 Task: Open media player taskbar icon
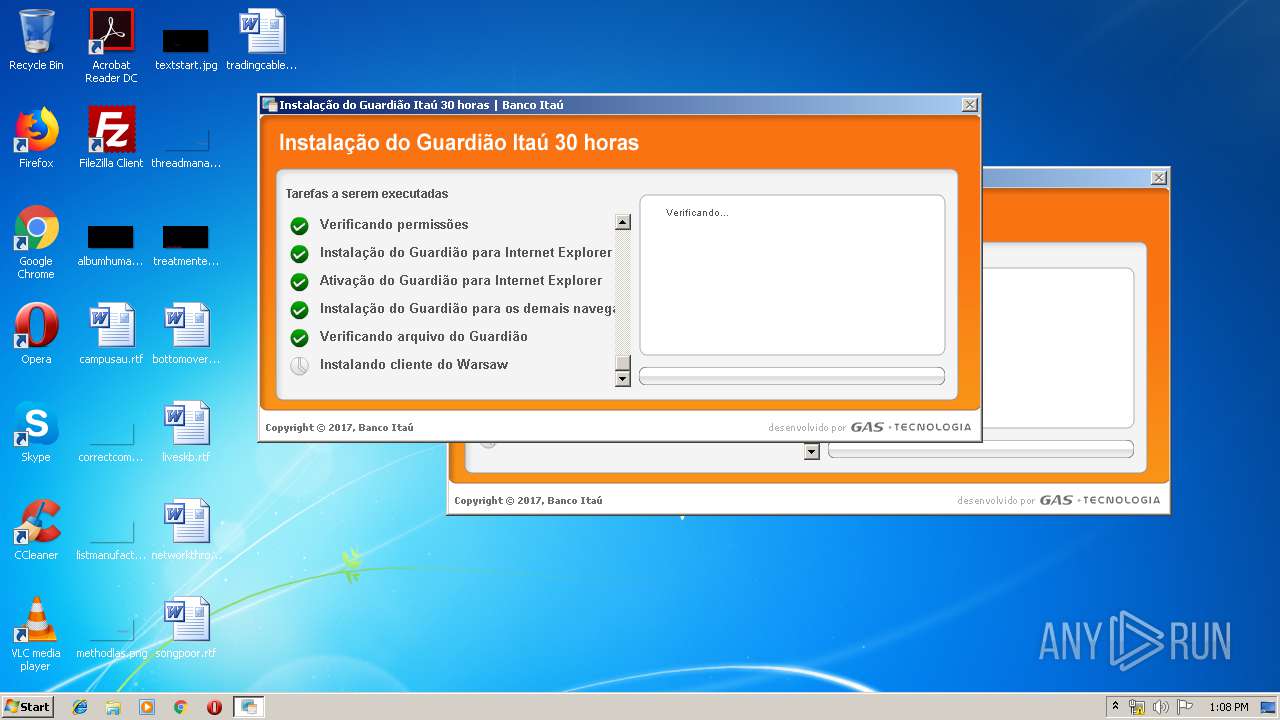tap(147, 707)
